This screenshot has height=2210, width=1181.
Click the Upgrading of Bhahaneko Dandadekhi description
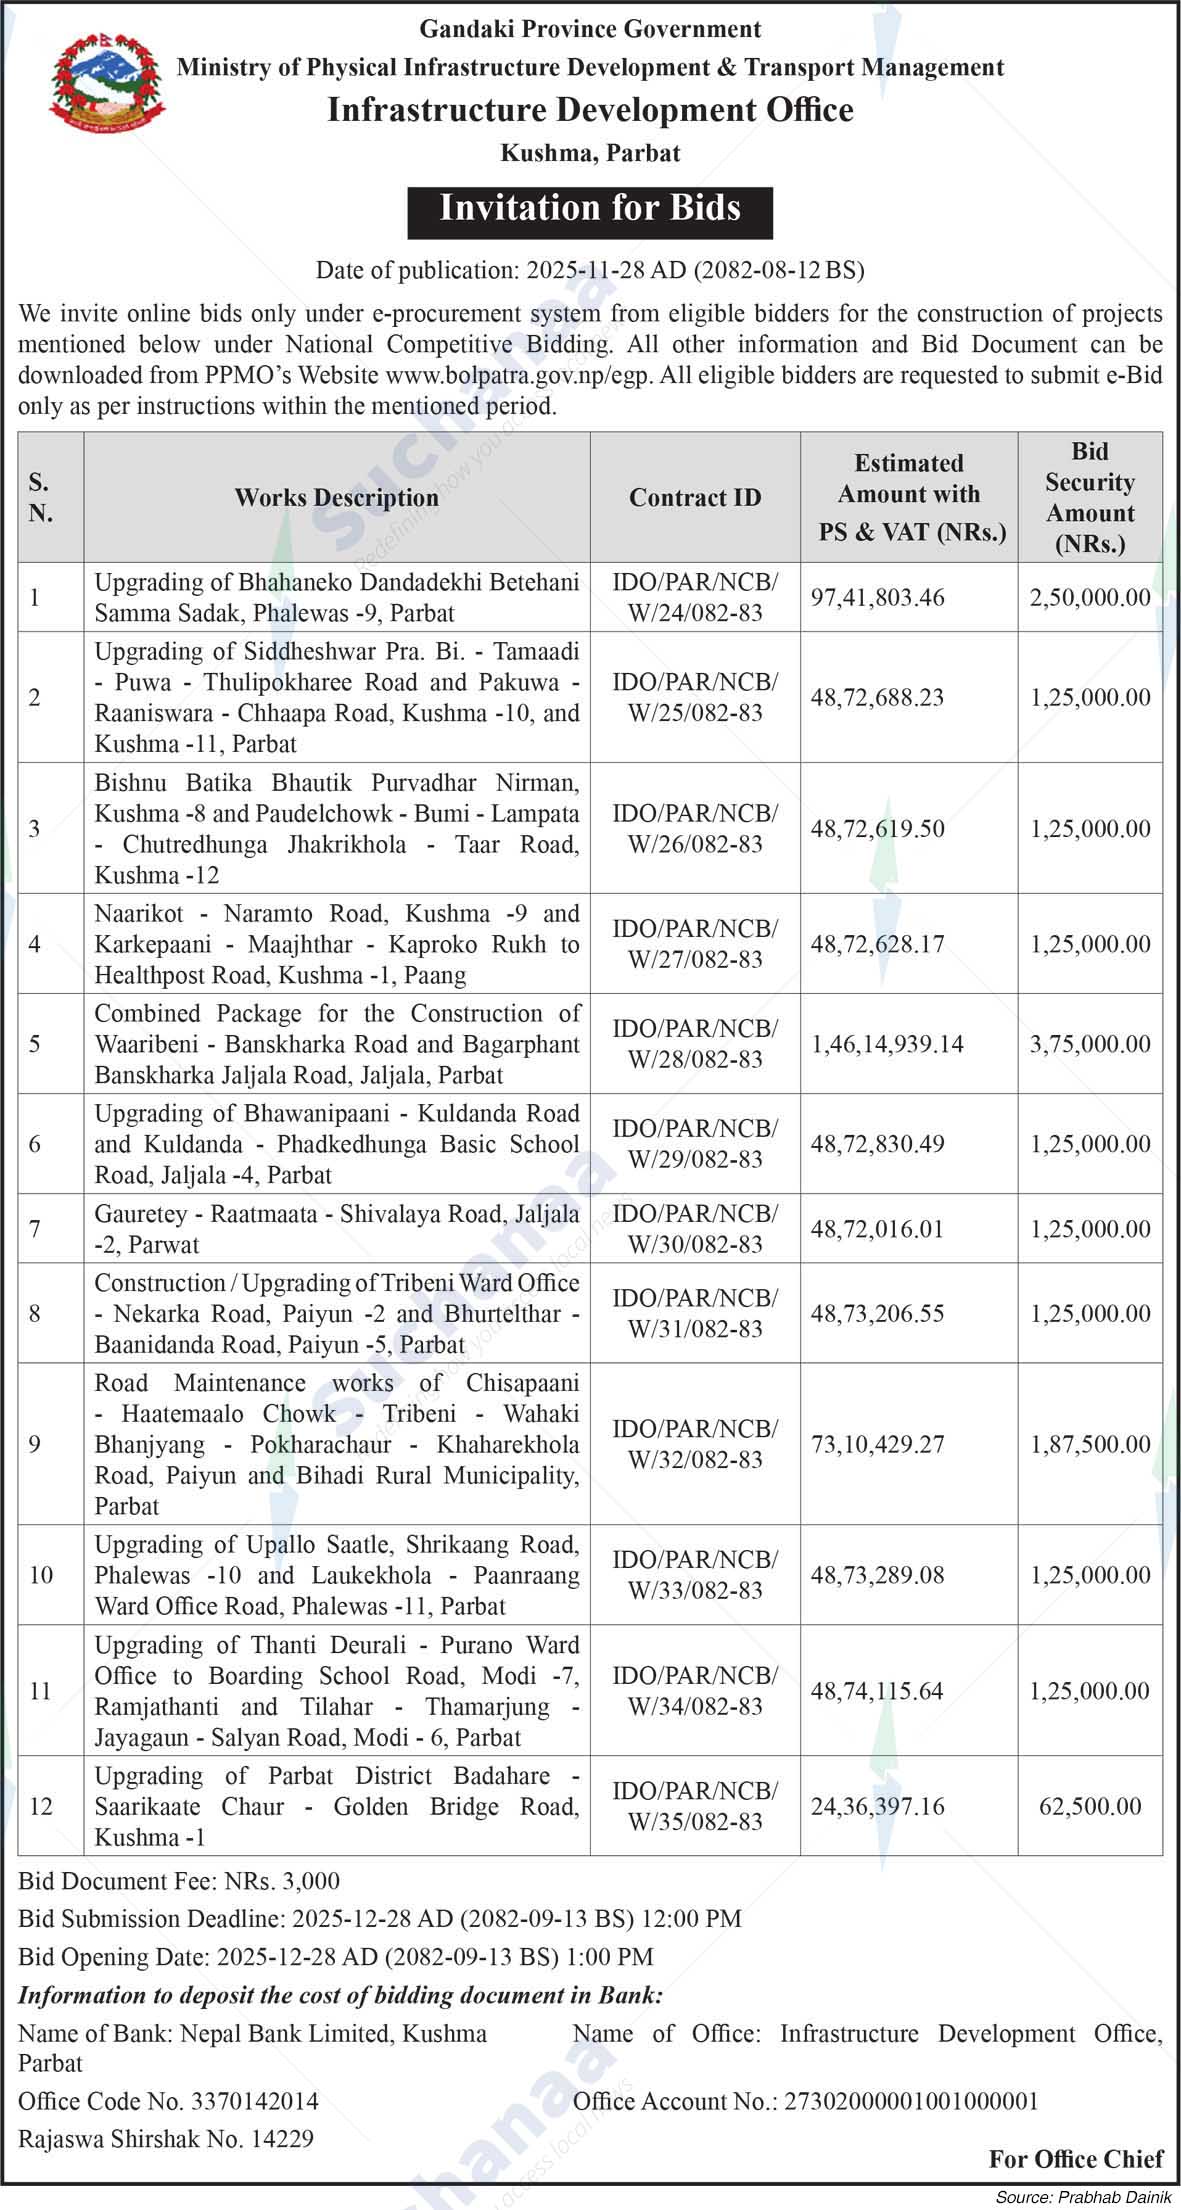click(336, 597)
